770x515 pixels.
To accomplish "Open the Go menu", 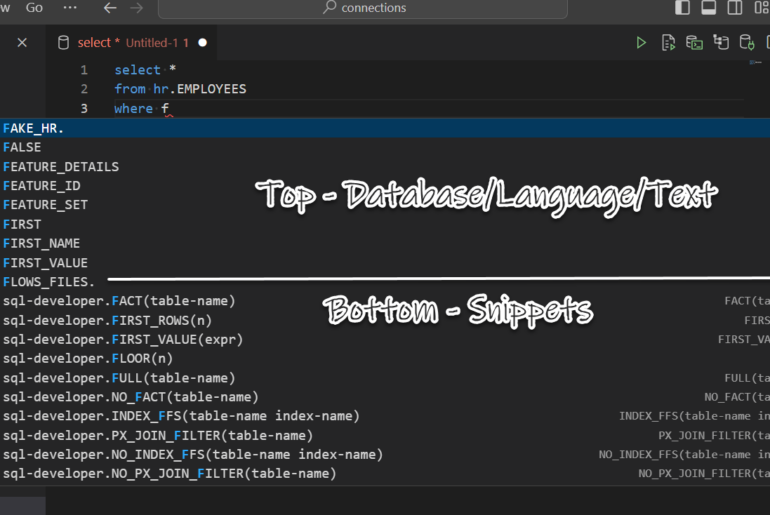I will pos(34,7).
